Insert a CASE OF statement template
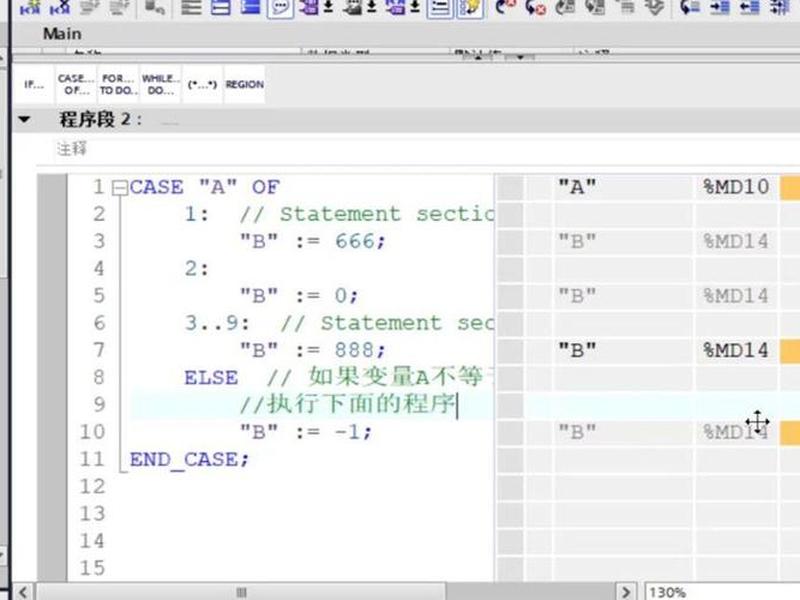Viewport: 800px width, 600px height. tap(76, 85)
